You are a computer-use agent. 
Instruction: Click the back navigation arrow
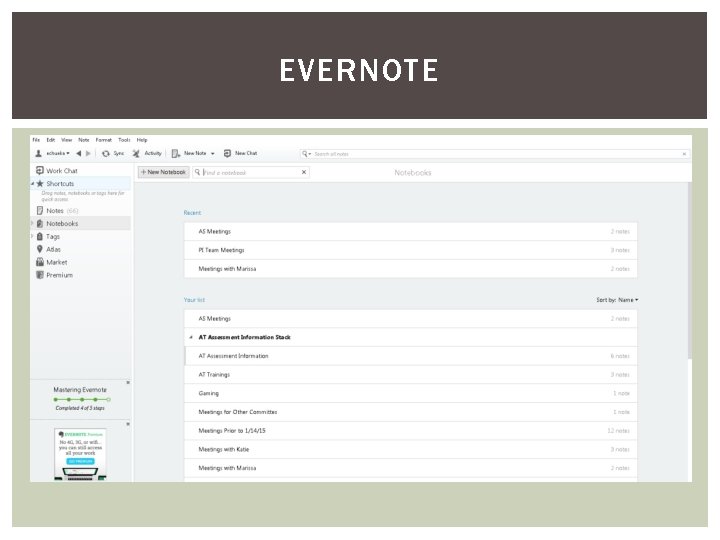79,153
